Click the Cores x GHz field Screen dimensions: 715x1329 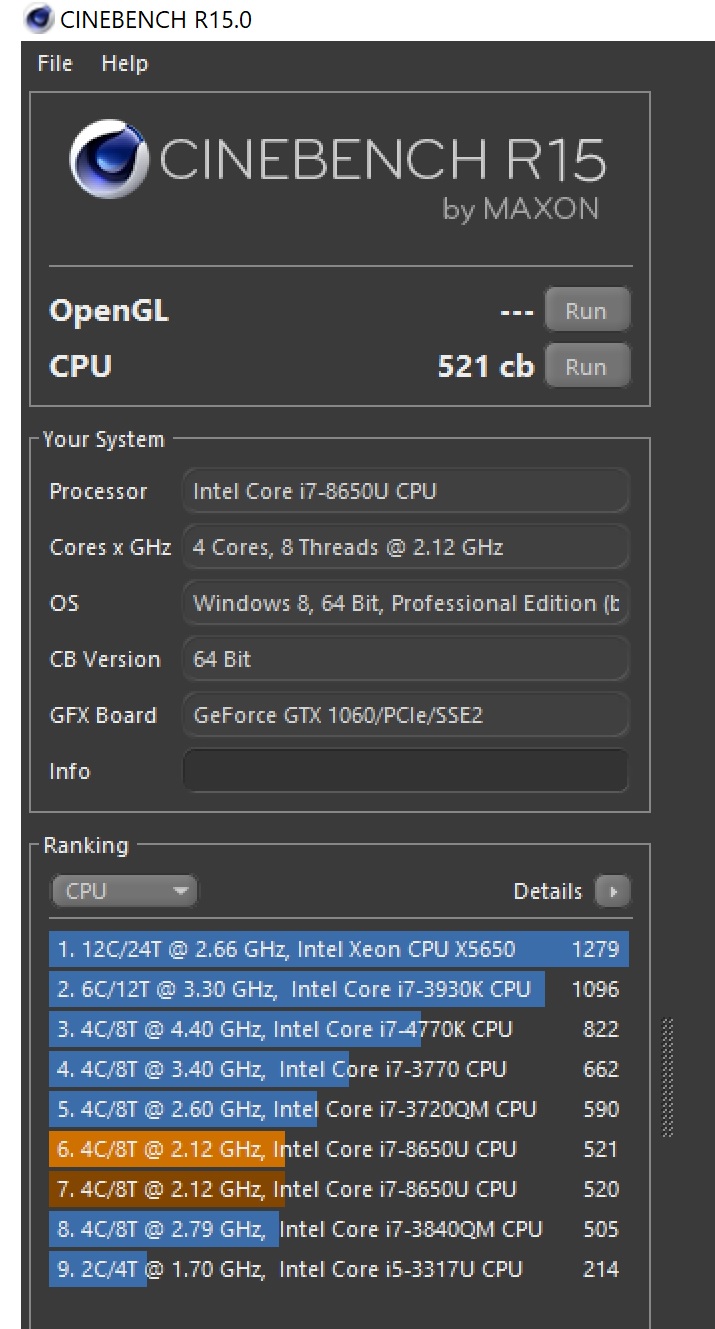click(x=406, y=547)
